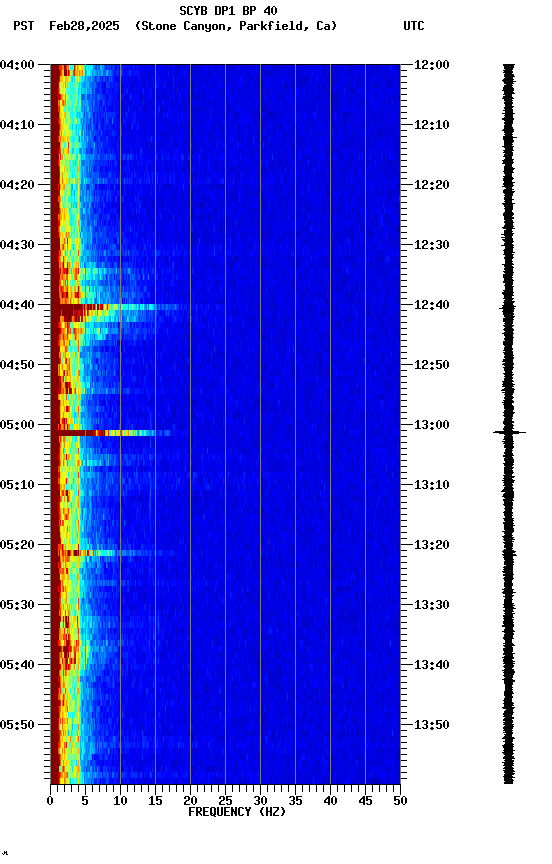Click the UTC time label '13:00'
Viewport: 552px width, 864px height.
[431, 425]
